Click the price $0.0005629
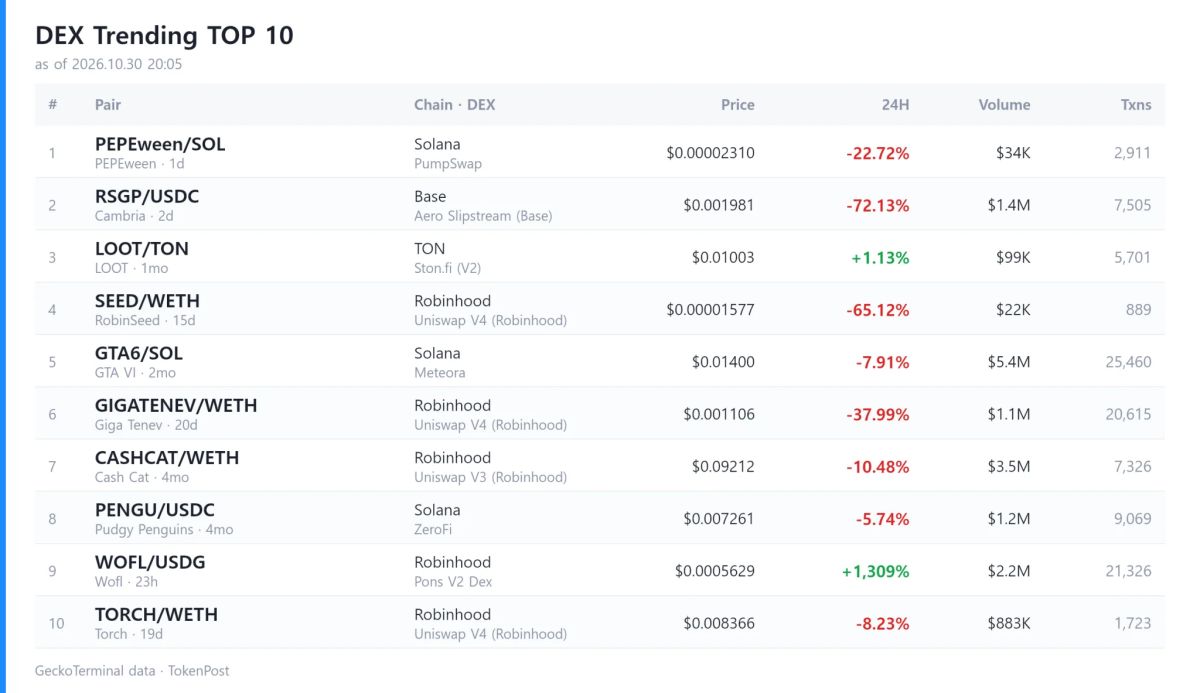The height and width of the screenshot is (693, 1200). [x=715, y=571]
